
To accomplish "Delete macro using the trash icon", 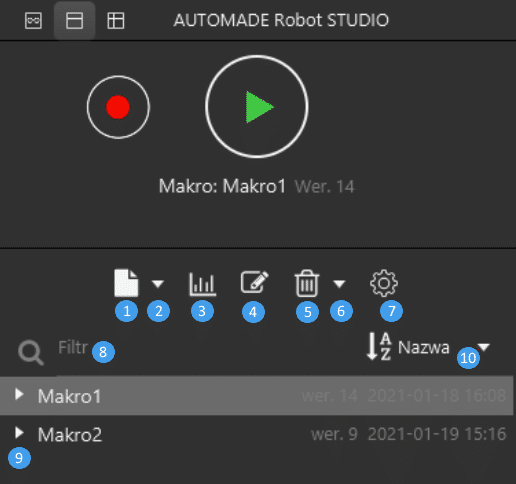I will click(x=307, y=283).
